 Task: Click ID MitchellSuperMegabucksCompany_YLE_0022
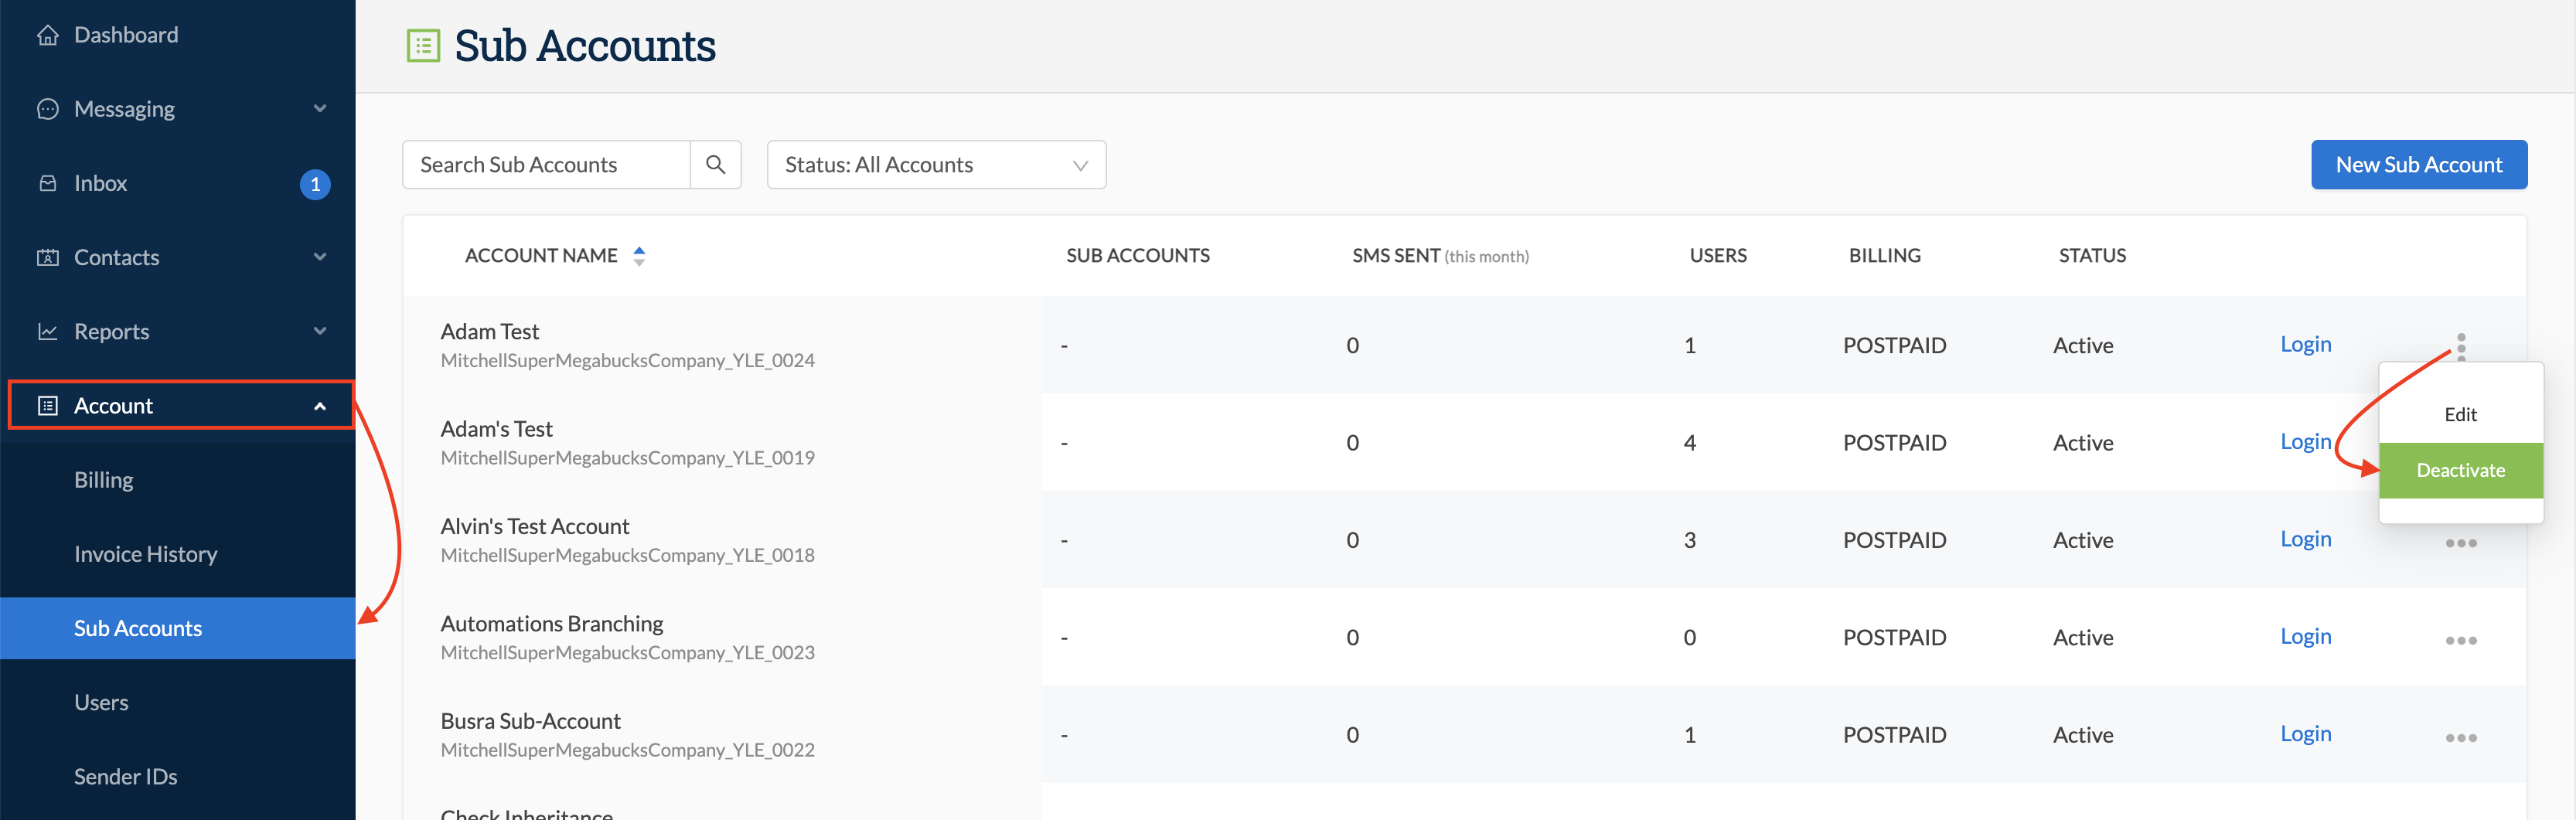tap(627, 750)
